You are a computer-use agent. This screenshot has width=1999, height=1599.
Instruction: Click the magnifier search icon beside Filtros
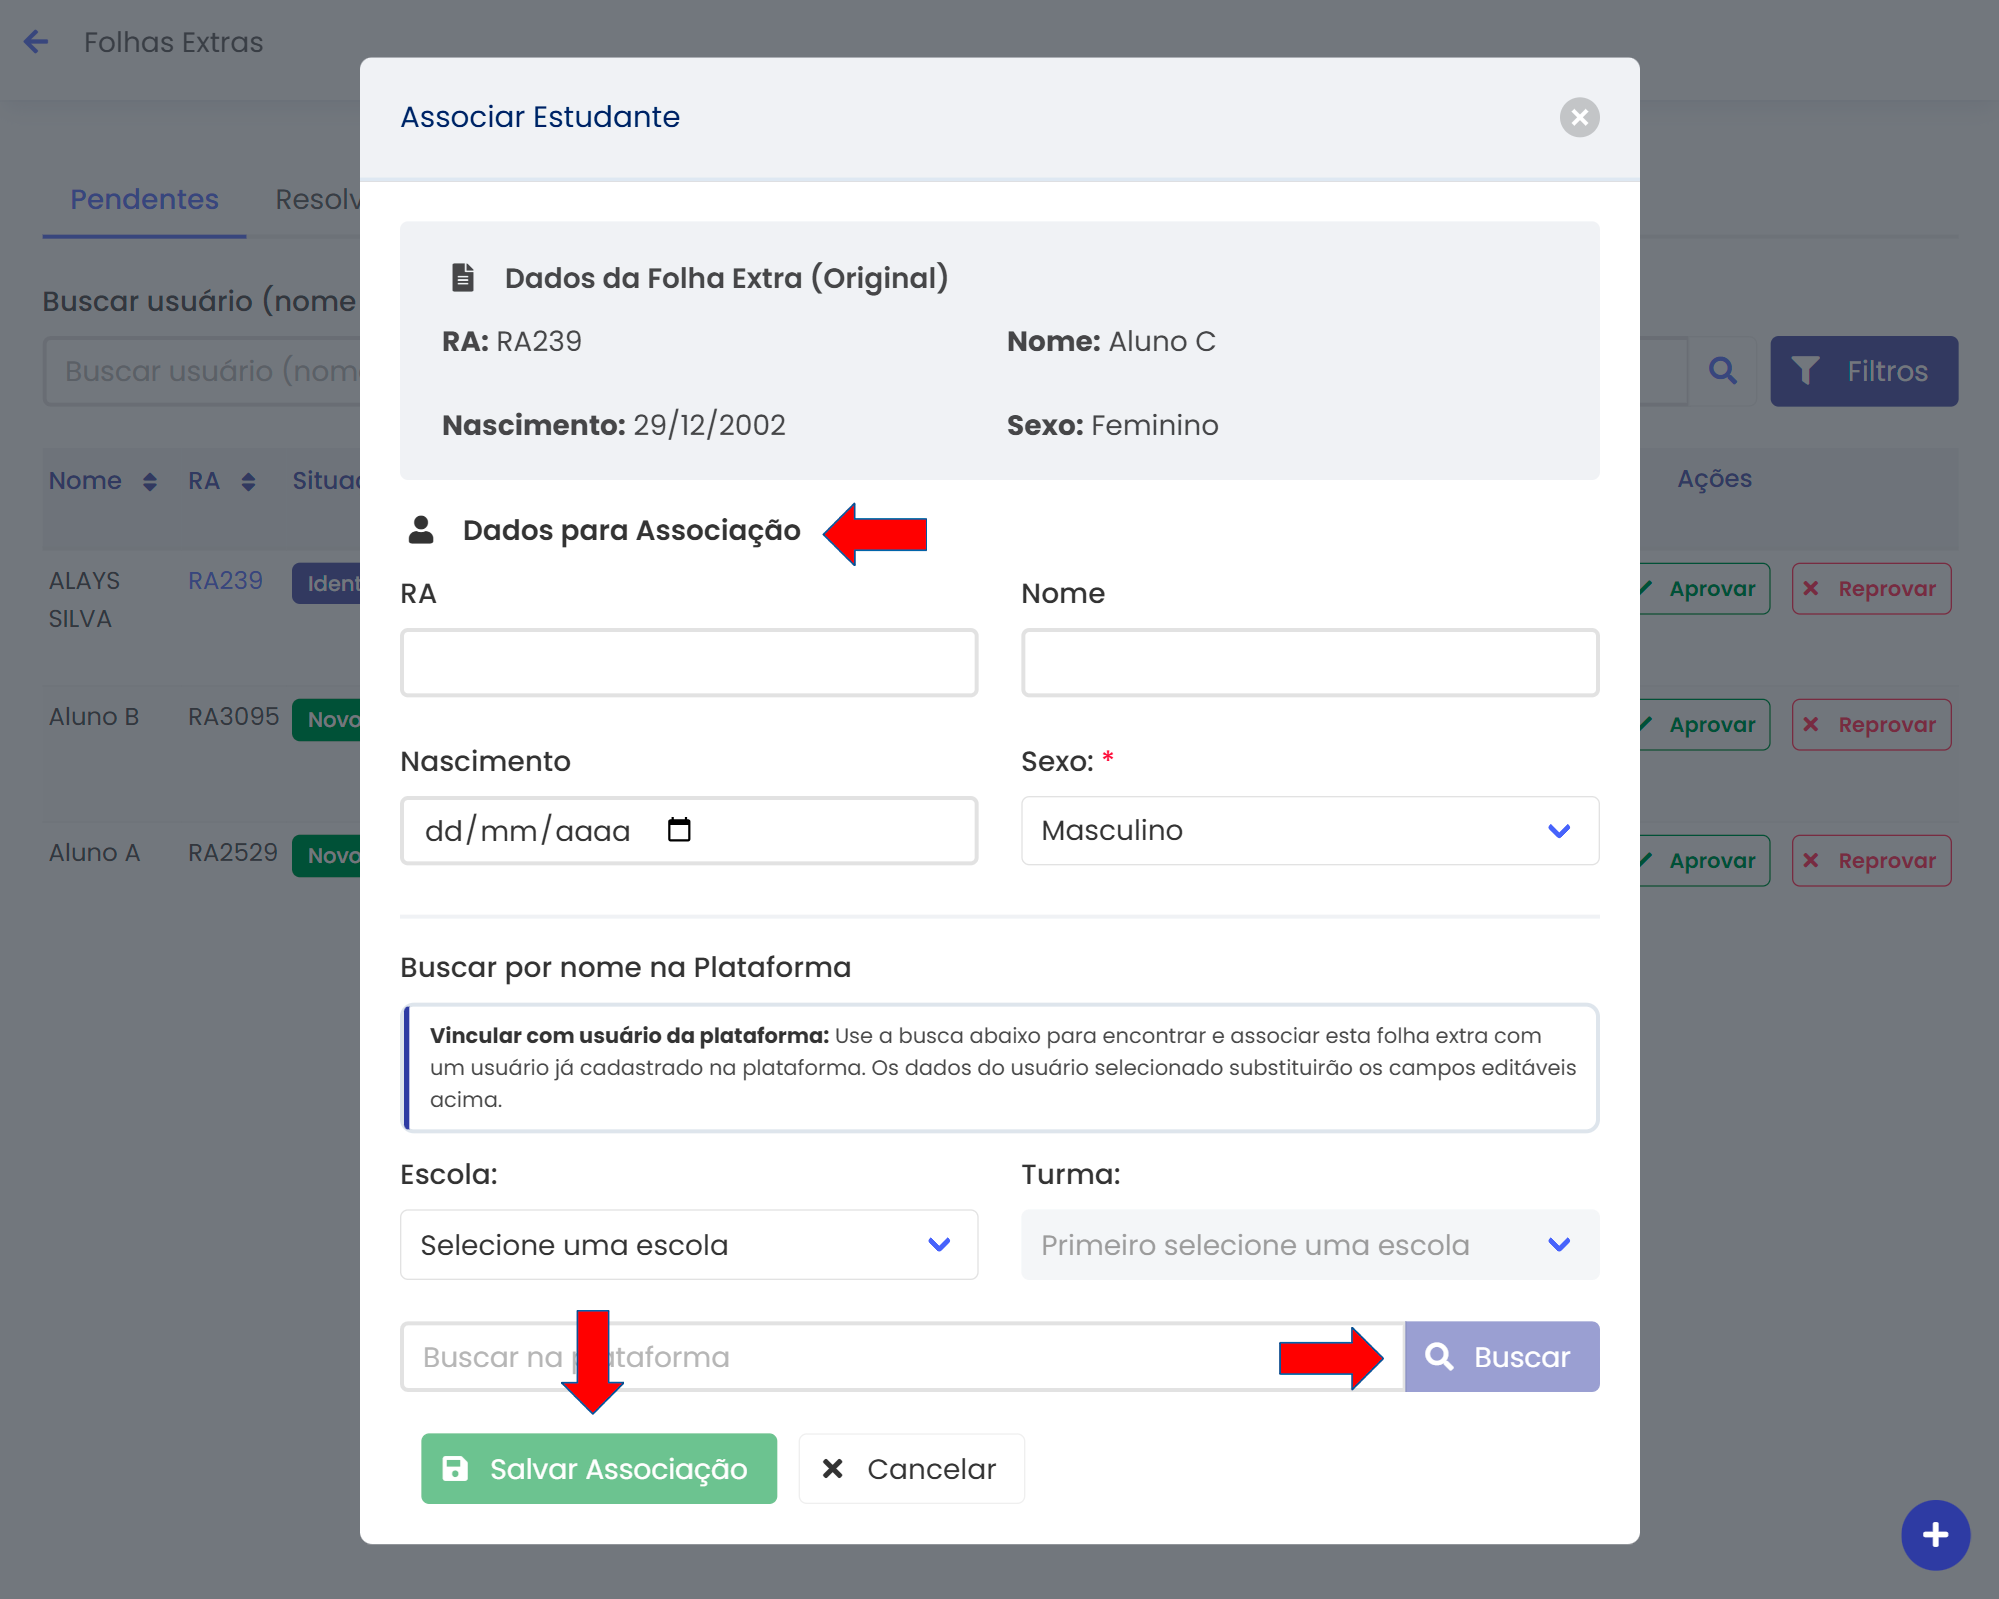(1722, 371)
